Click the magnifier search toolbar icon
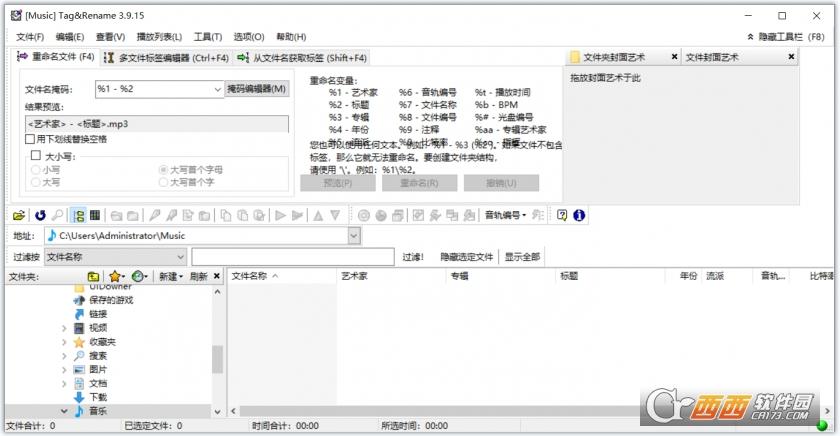This screenshot has width=840, height=436. 57,215
